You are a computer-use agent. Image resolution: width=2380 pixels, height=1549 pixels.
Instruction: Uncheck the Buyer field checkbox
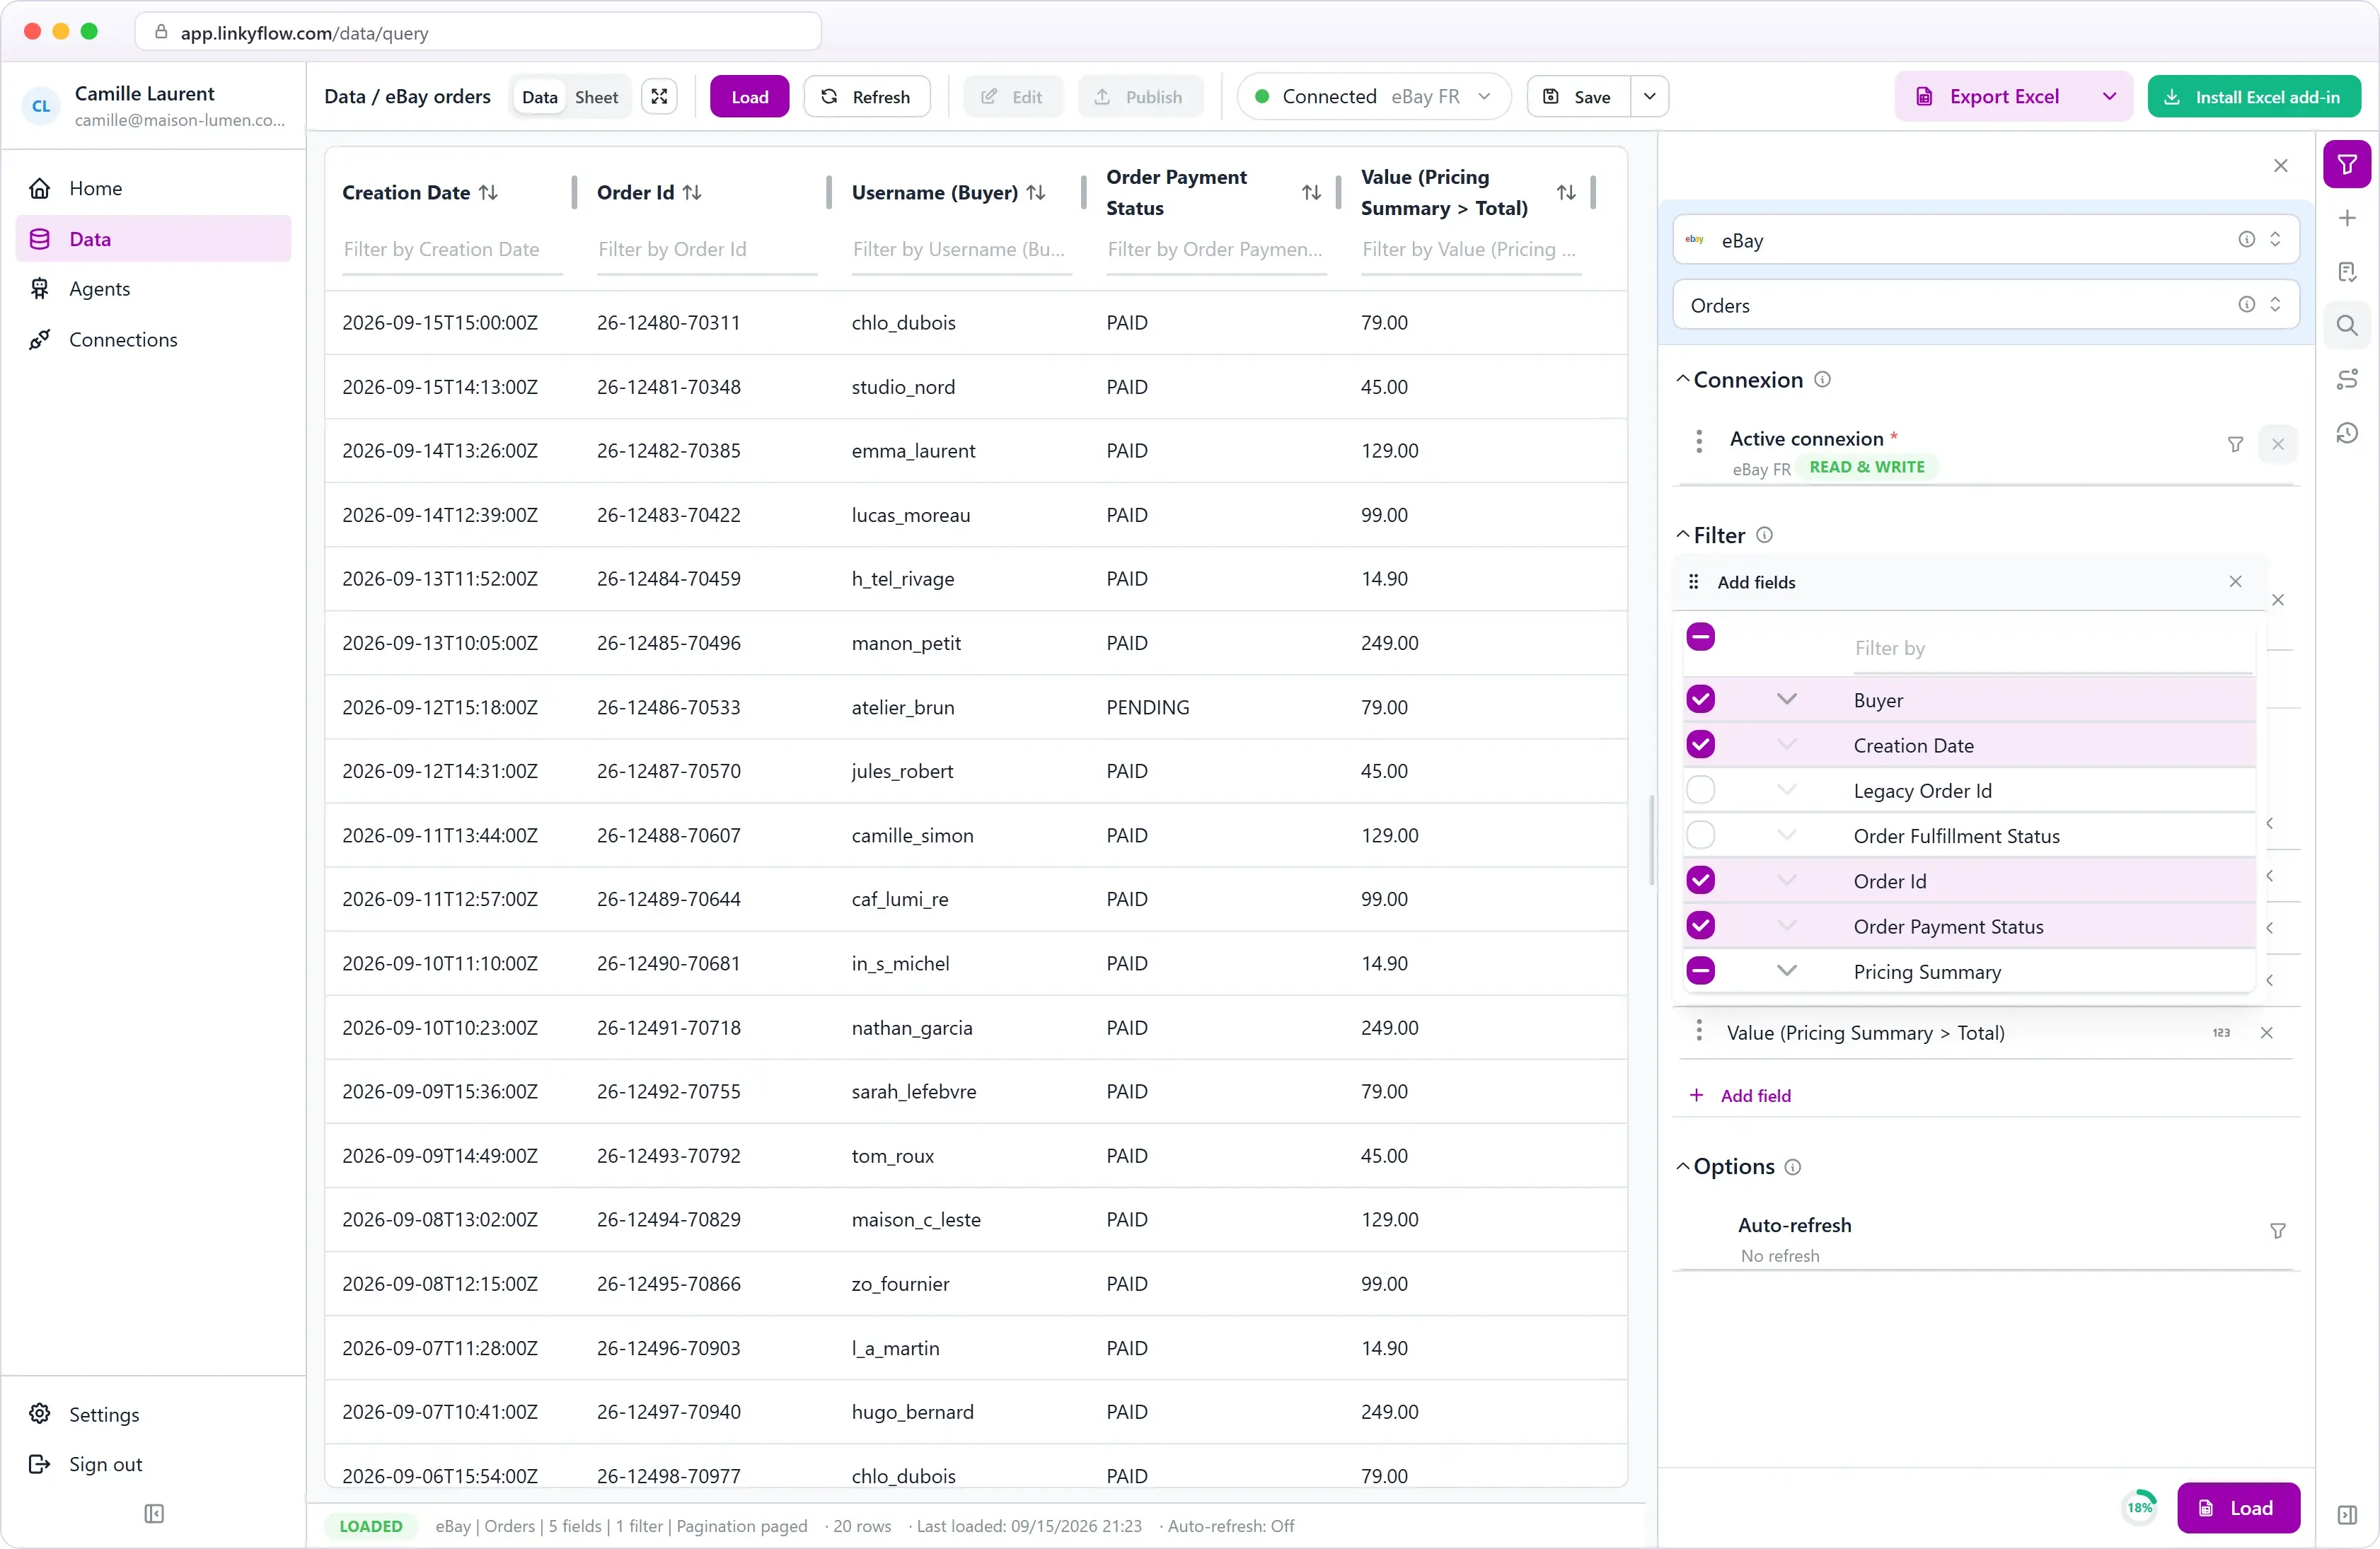(x=1700, y=699)
